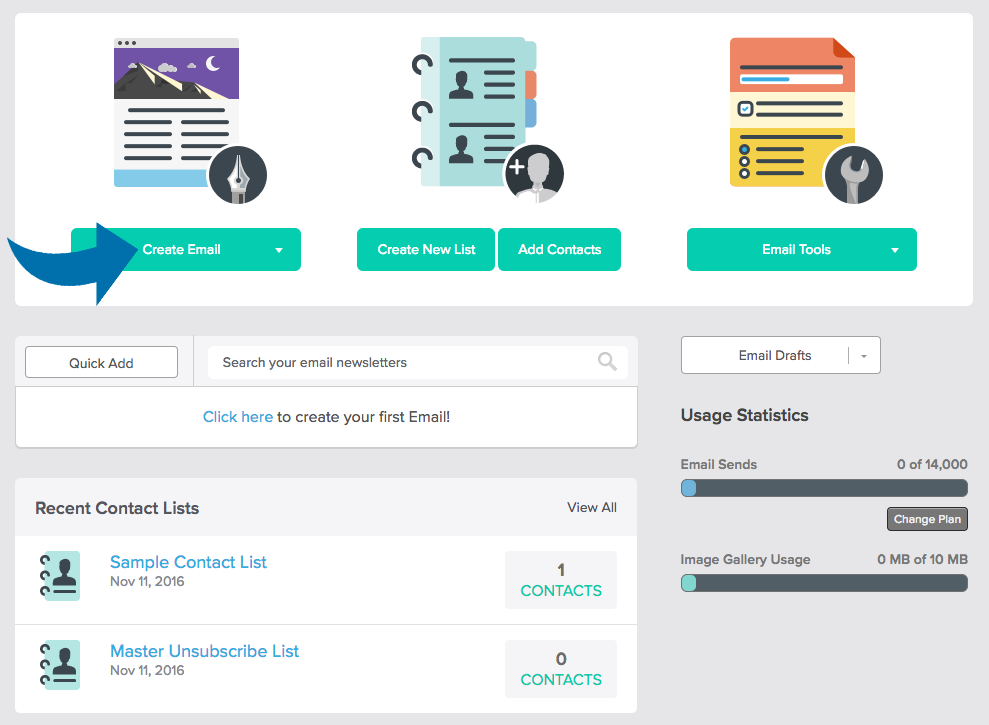Viewport: 989px width, 725px height.
Task: Click the Sample Contact List avatar icon
Action: click(59, 575)
